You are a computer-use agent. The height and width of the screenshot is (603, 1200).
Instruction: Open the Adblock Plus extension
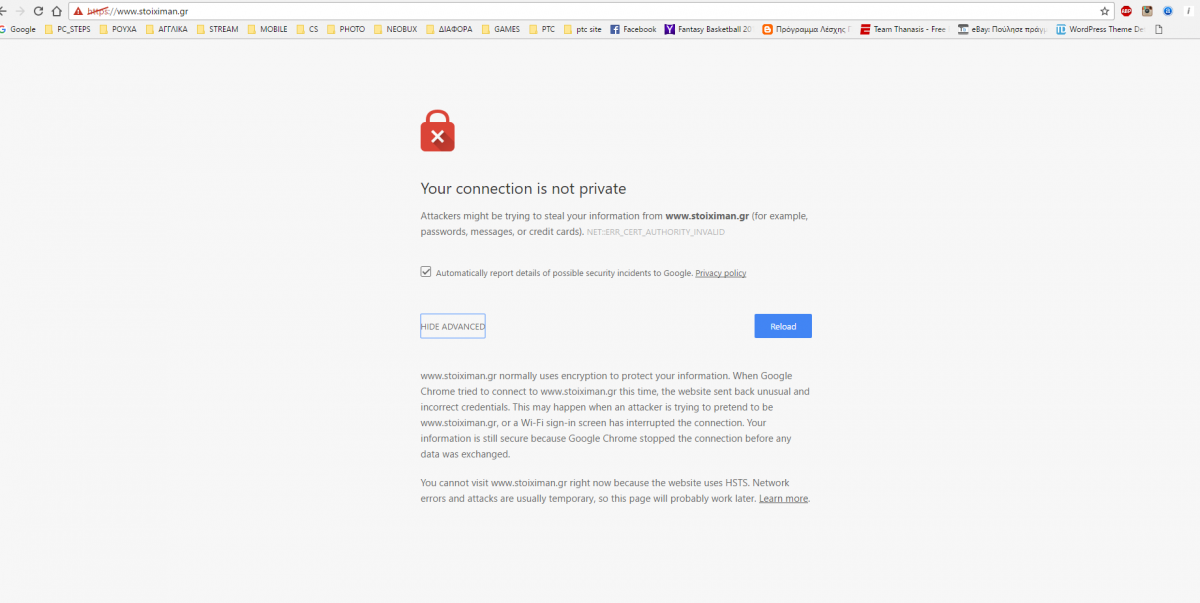[x=1126, y=11]
